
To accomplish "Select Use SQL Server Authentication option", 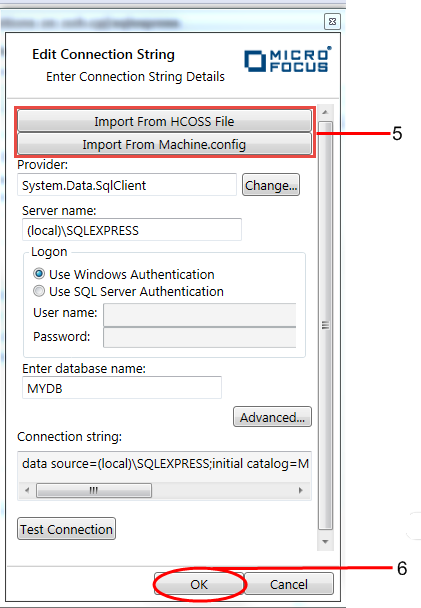I will [39, 291].
